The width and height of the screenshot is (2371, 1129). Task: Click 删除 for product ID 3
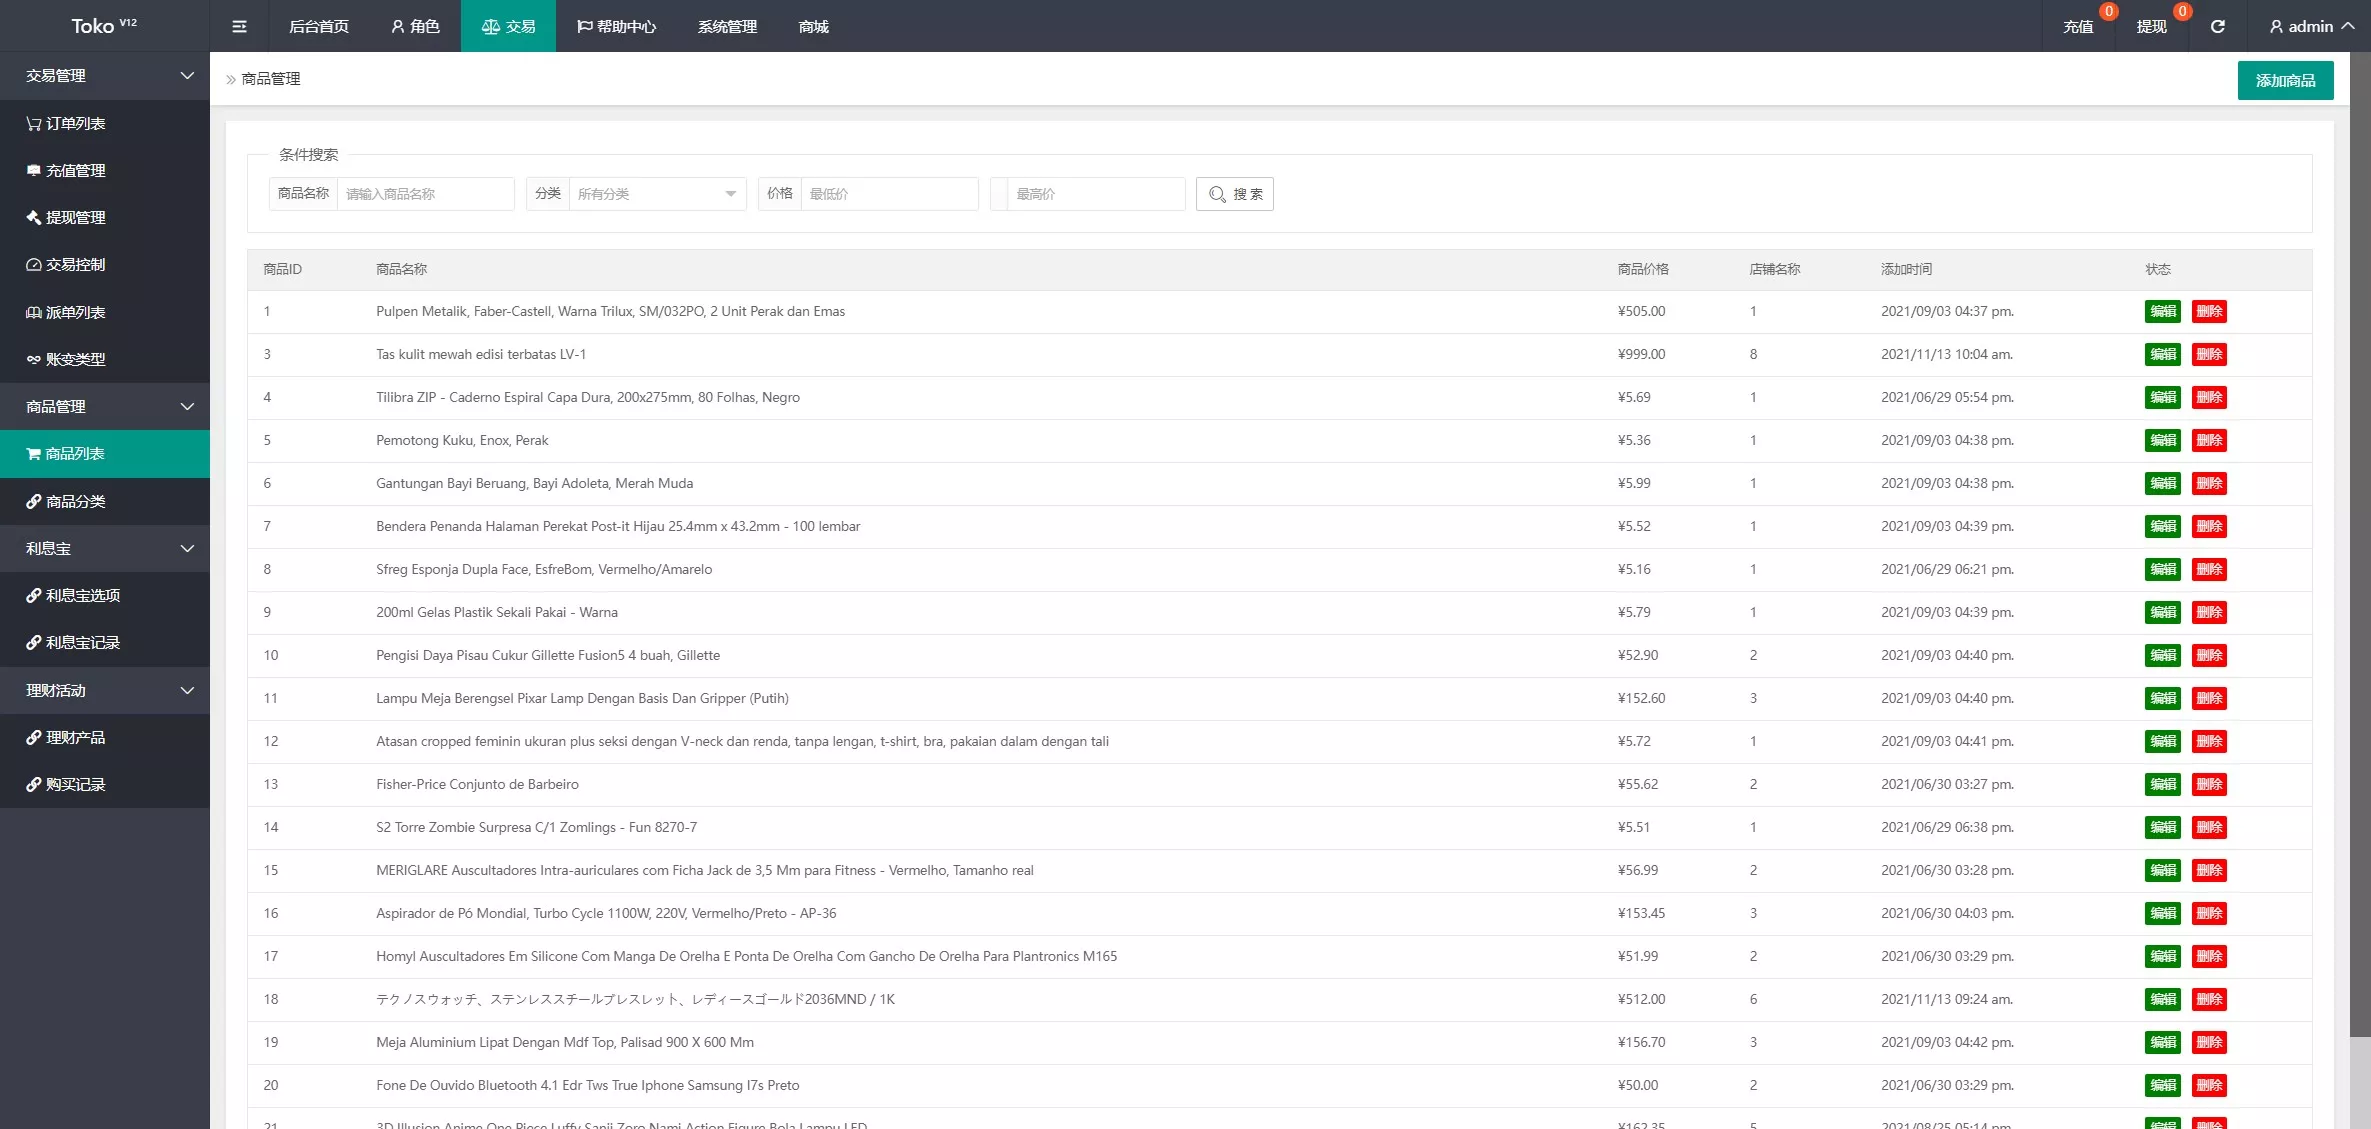coord(2208,354)
